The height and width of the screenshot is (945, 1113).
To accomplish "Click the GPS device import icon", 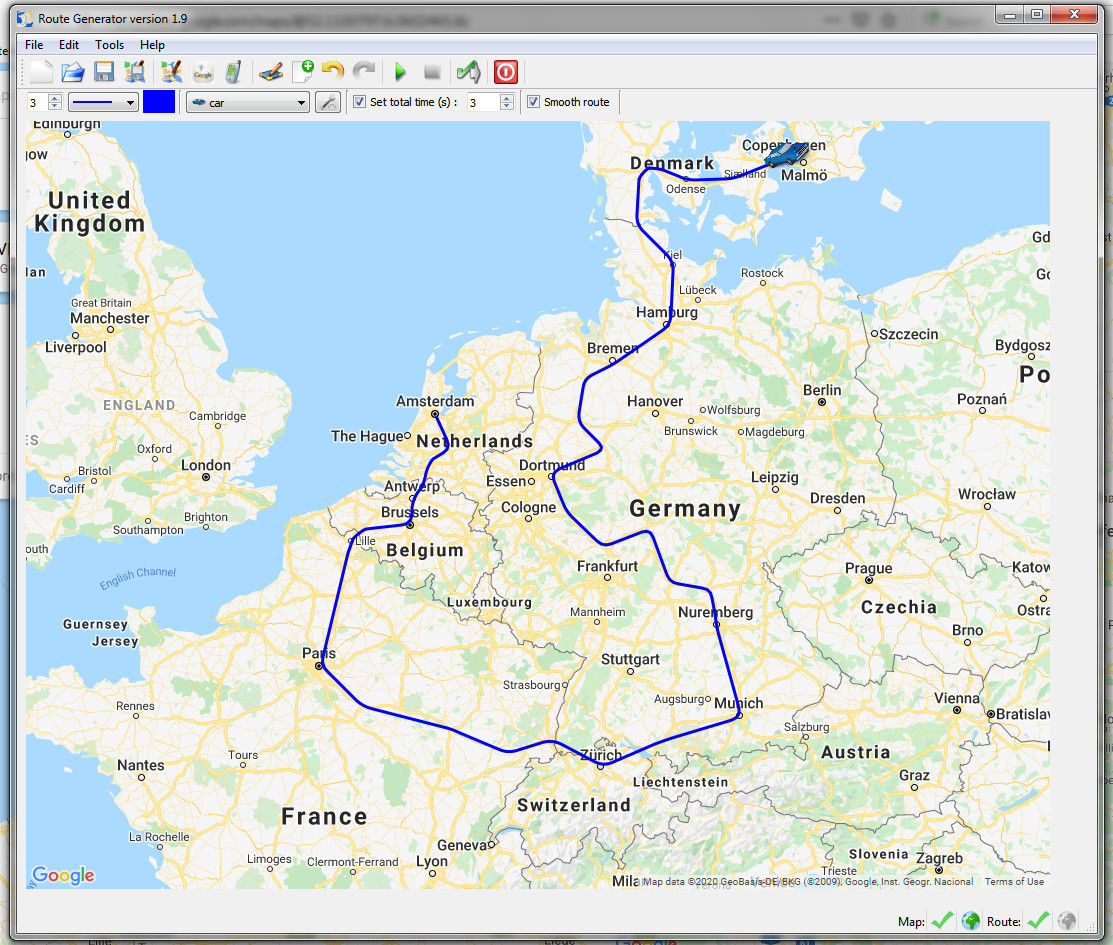I will click(233, 72).
